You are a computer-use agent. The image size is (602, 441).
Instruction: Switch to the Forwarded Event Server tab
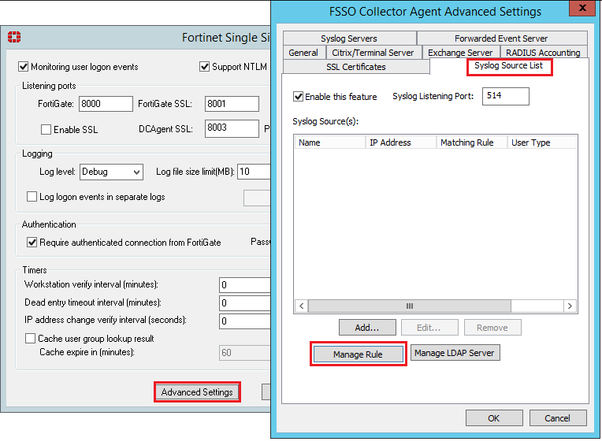[x=502, y=38]
